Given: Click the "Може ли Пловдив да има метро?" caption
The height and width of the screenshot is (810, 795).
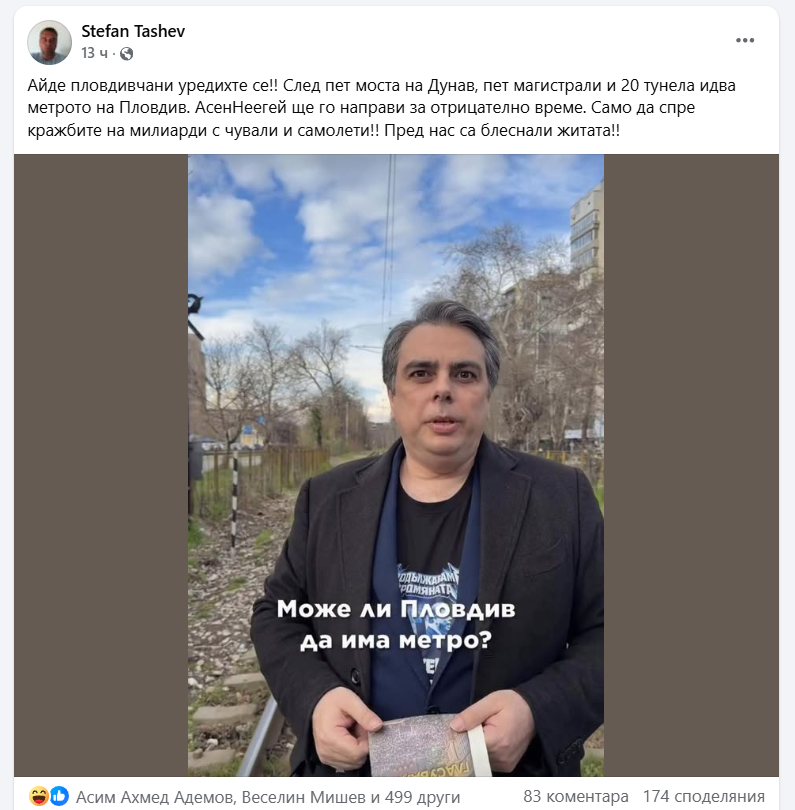Looking at the screenshot, I should 396,625.
